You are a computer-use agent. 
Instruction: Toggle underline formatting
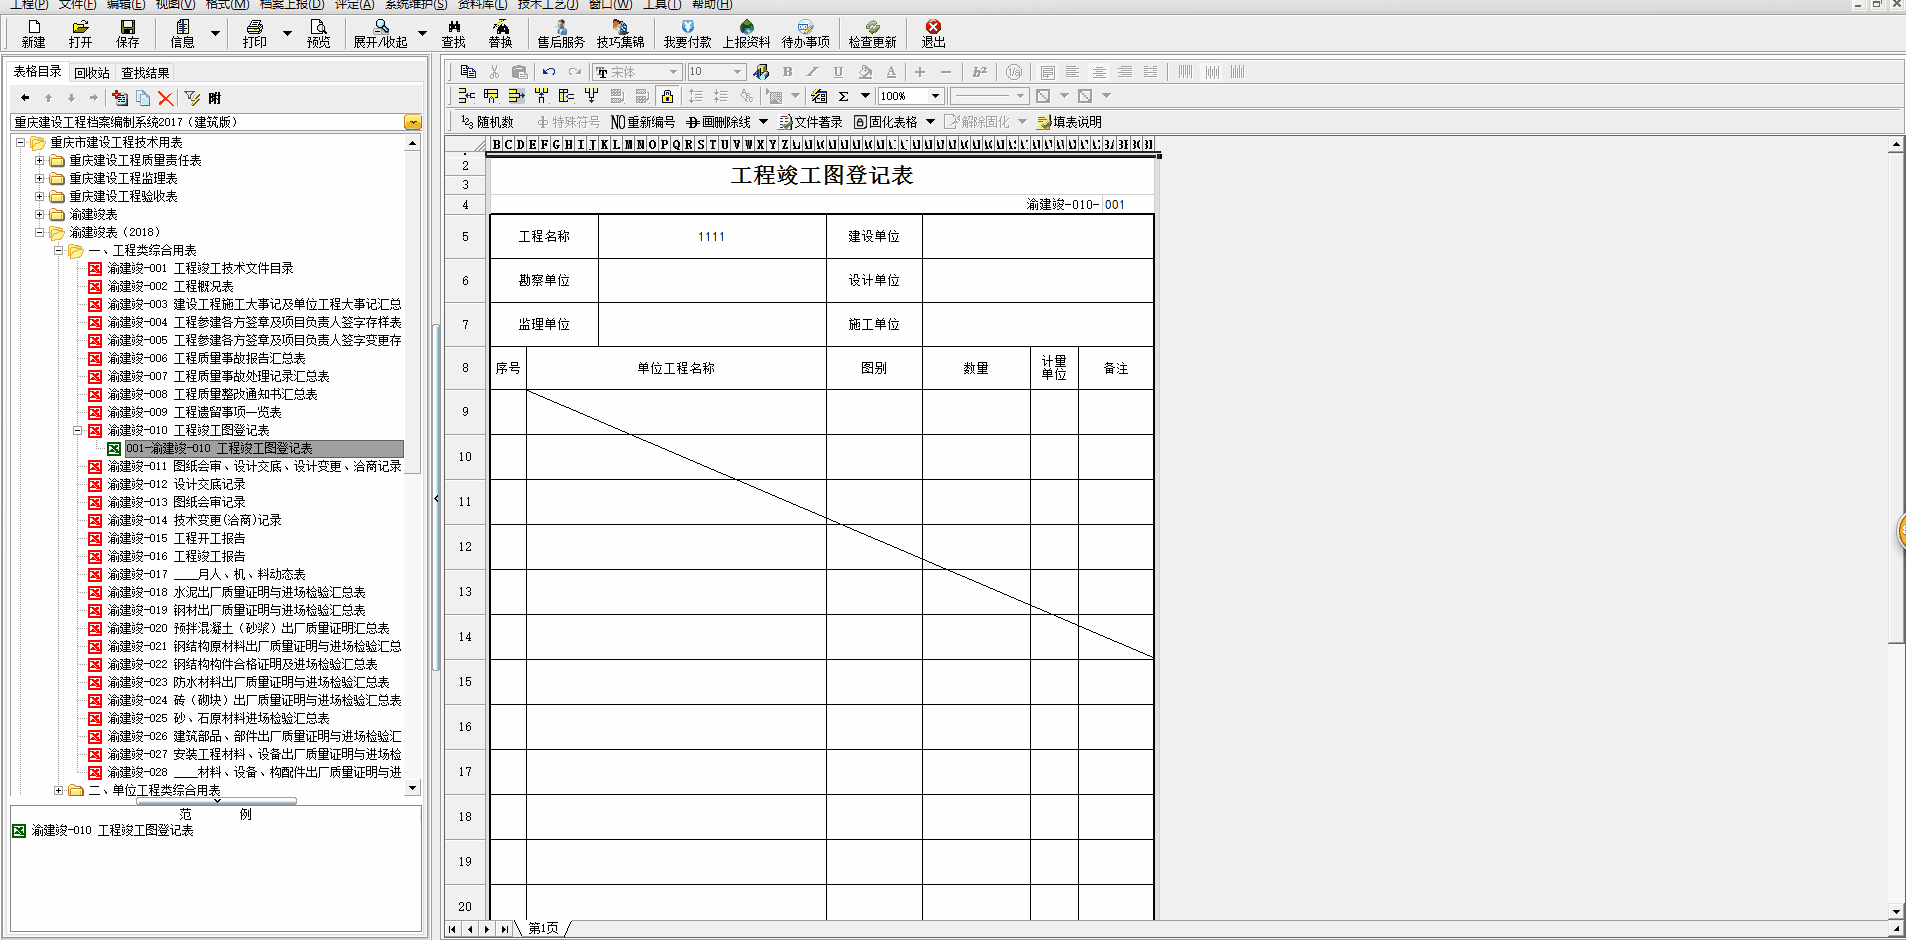point(838,71)
